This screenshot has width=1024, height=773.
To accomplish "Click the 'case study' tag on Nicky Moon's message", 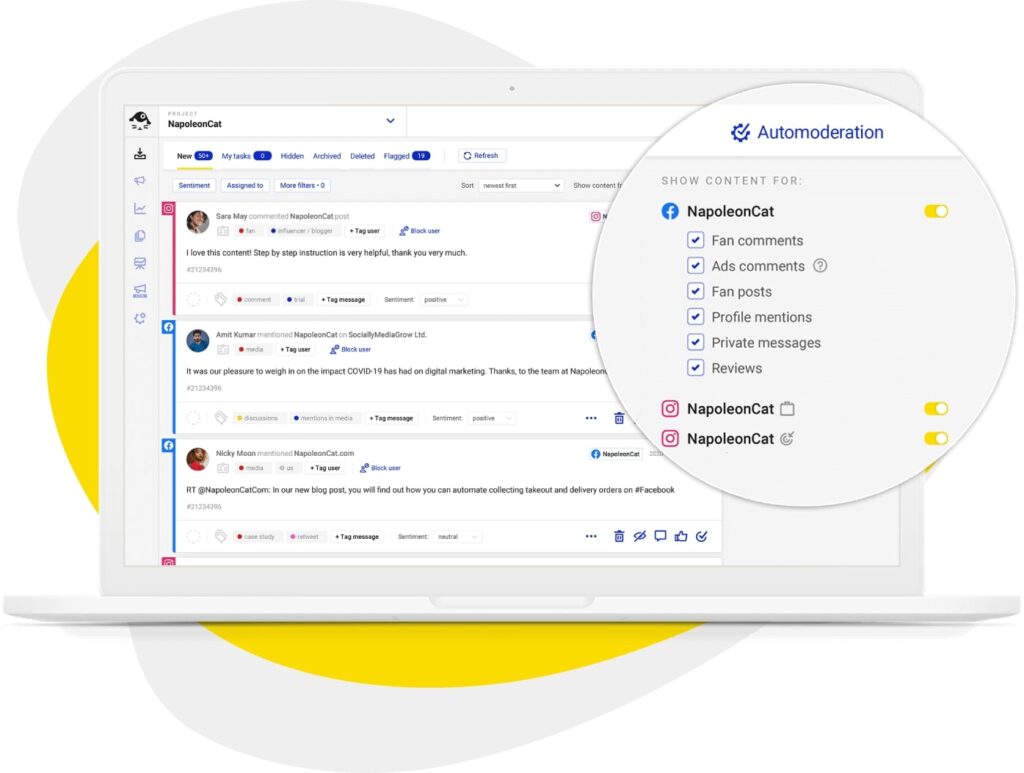I will [256, 537].
